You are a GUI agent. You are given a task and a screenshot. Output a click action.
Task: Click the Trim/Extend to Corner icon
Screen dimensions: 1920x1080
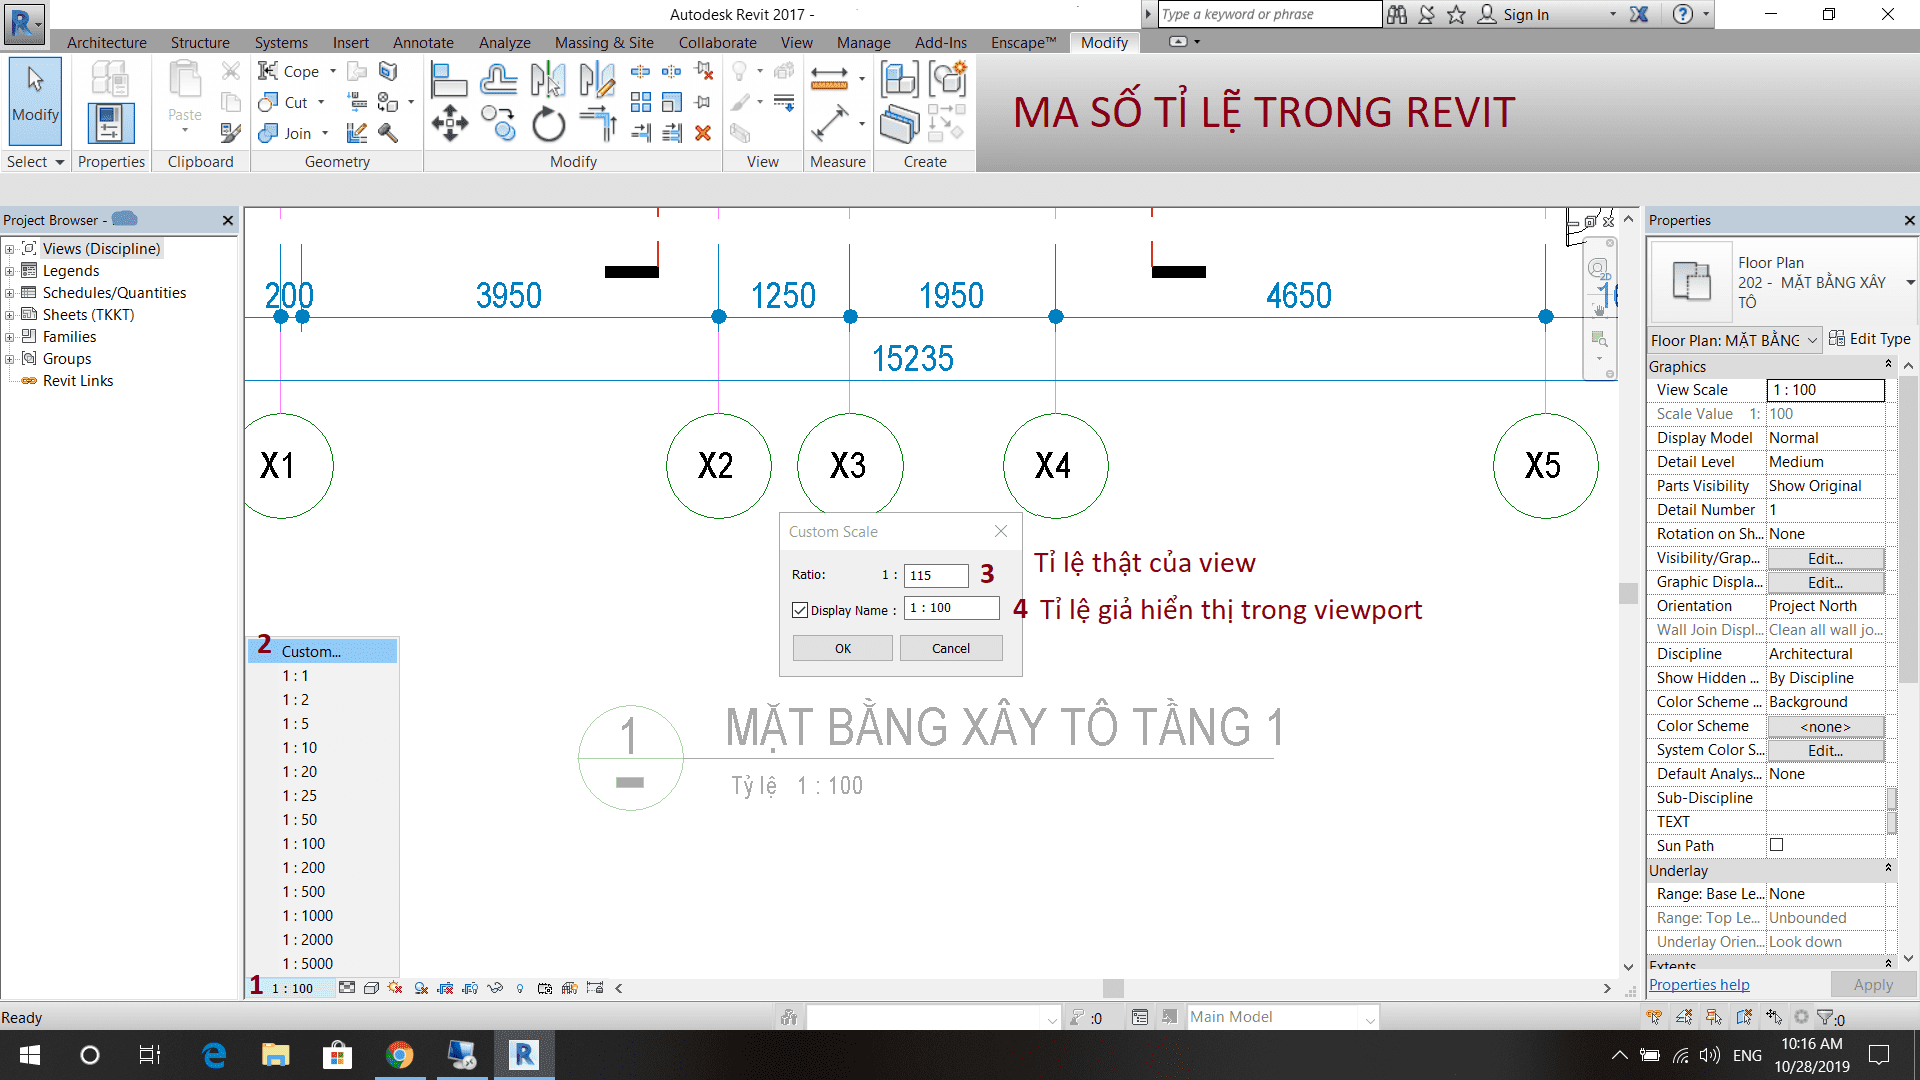(598, 124)
